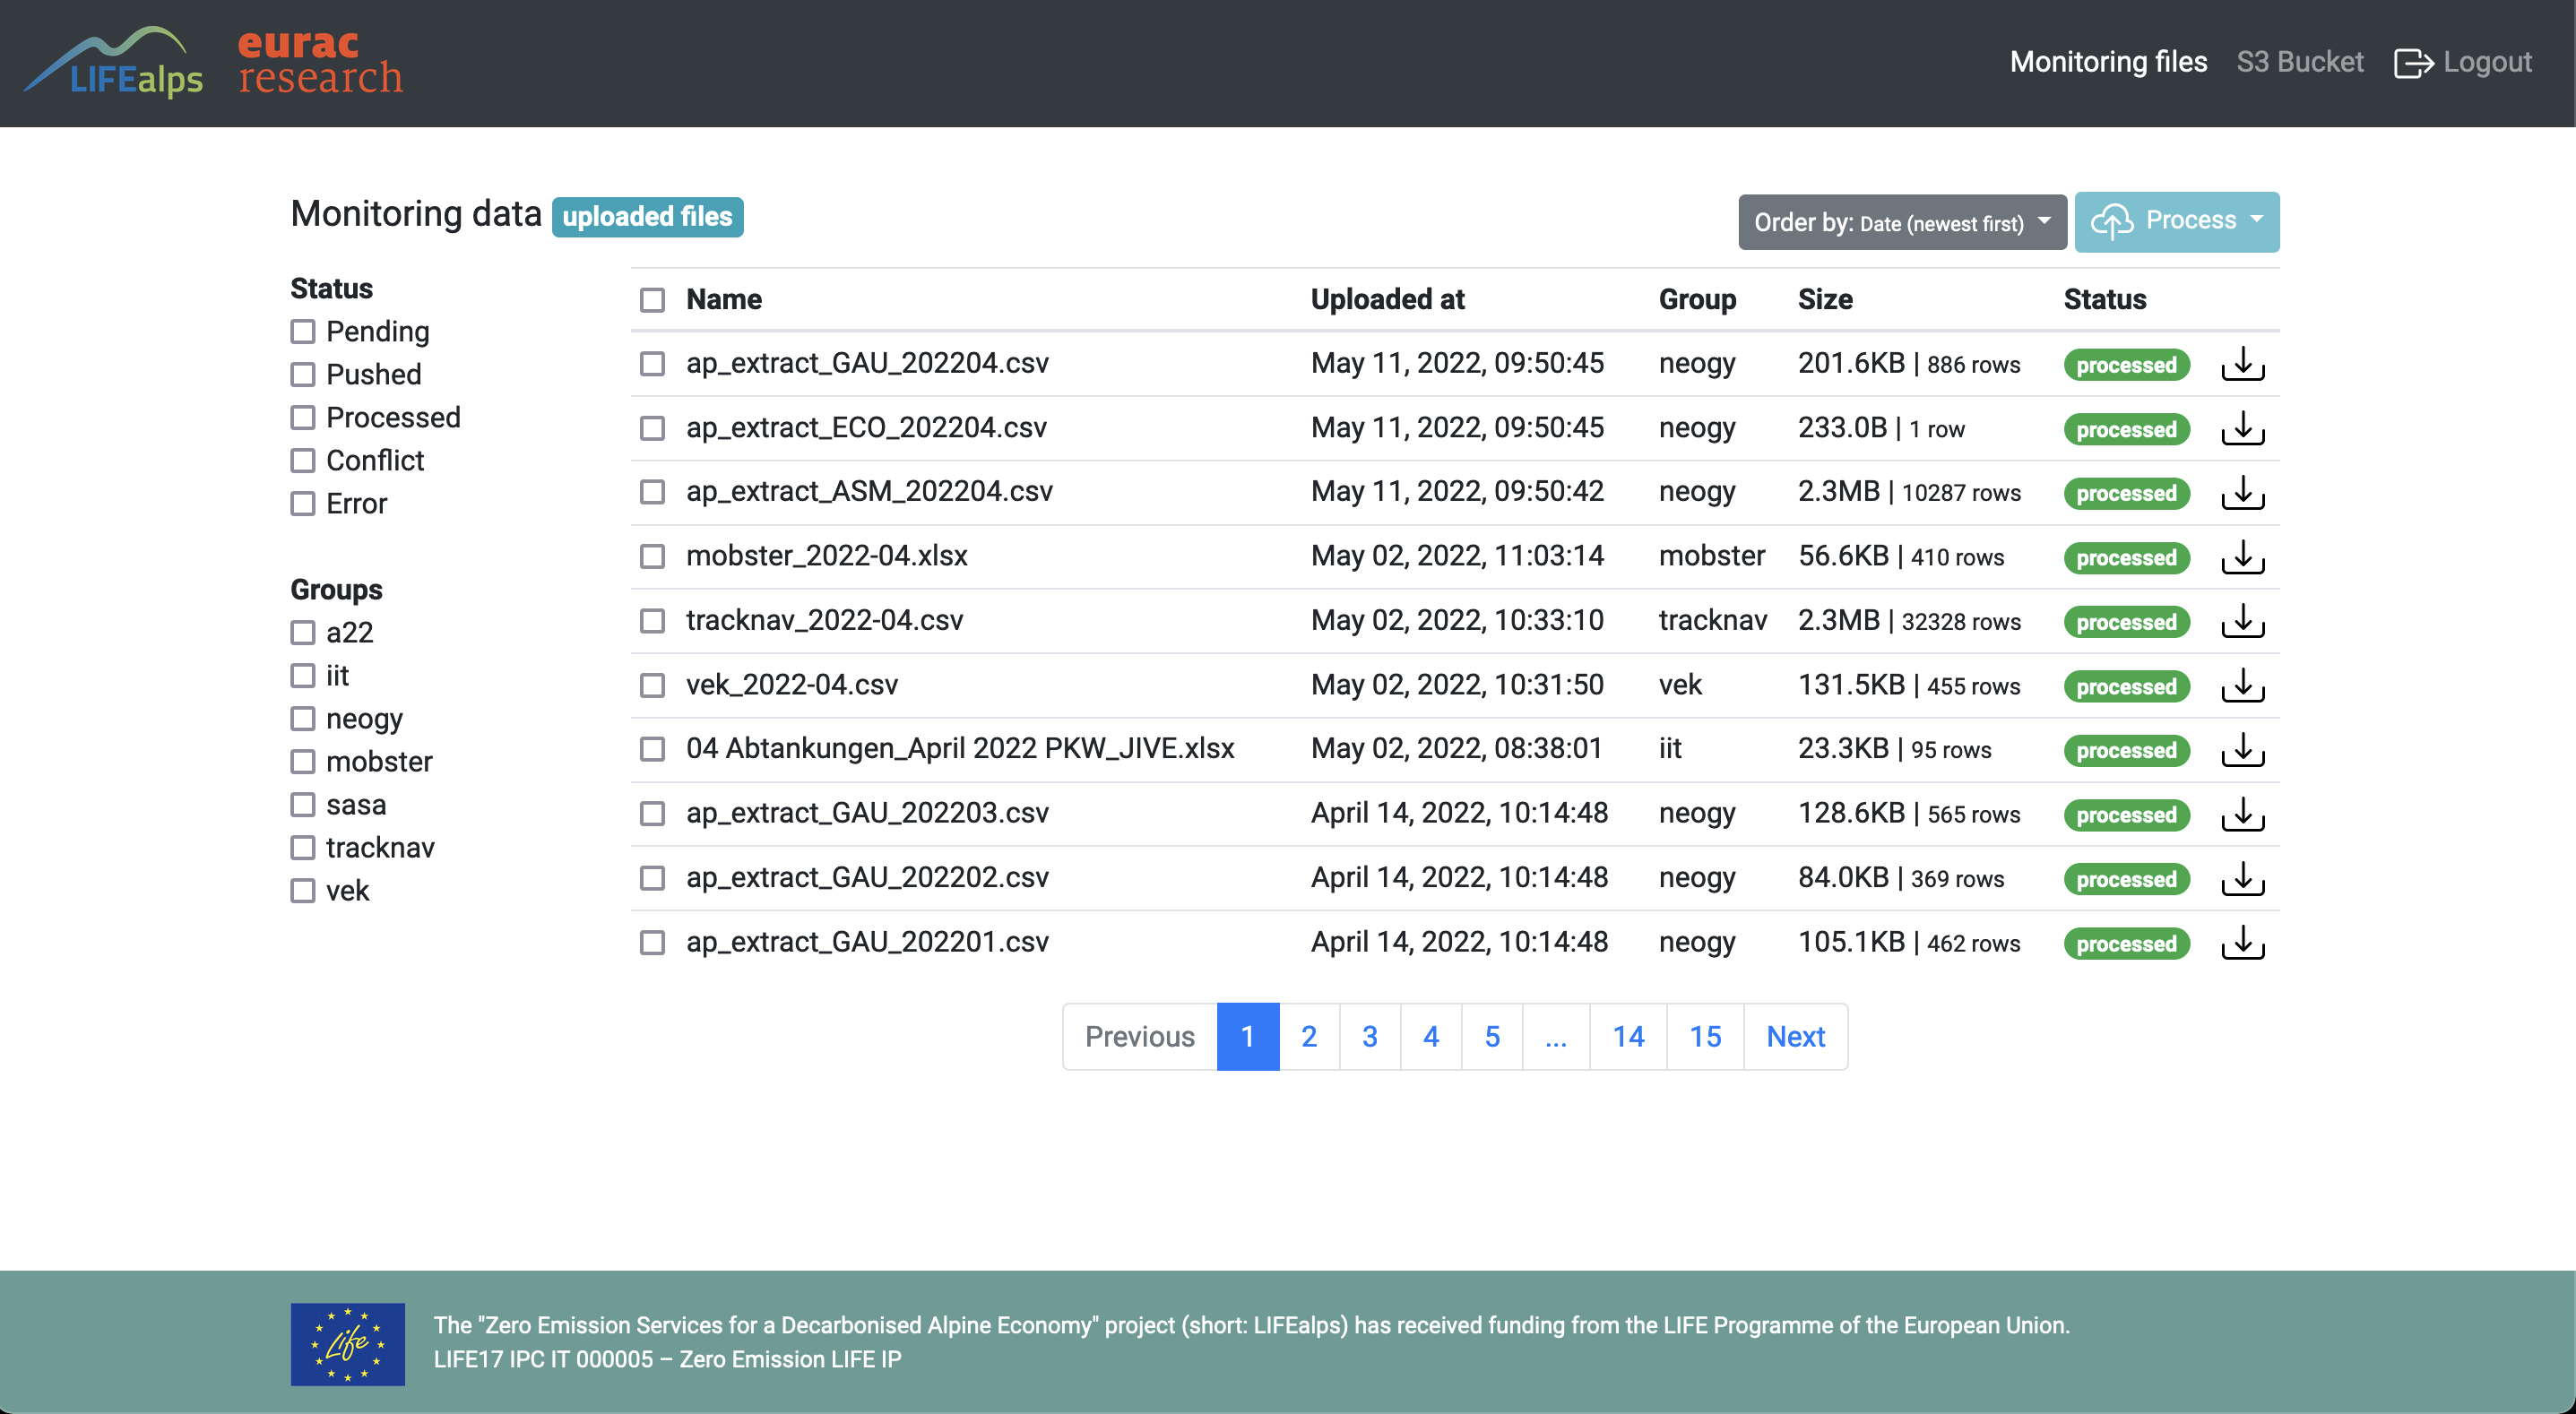Go to Monitoring files page
The width and height of the screenshot is (2576, 1414).
coord(2108,62)
